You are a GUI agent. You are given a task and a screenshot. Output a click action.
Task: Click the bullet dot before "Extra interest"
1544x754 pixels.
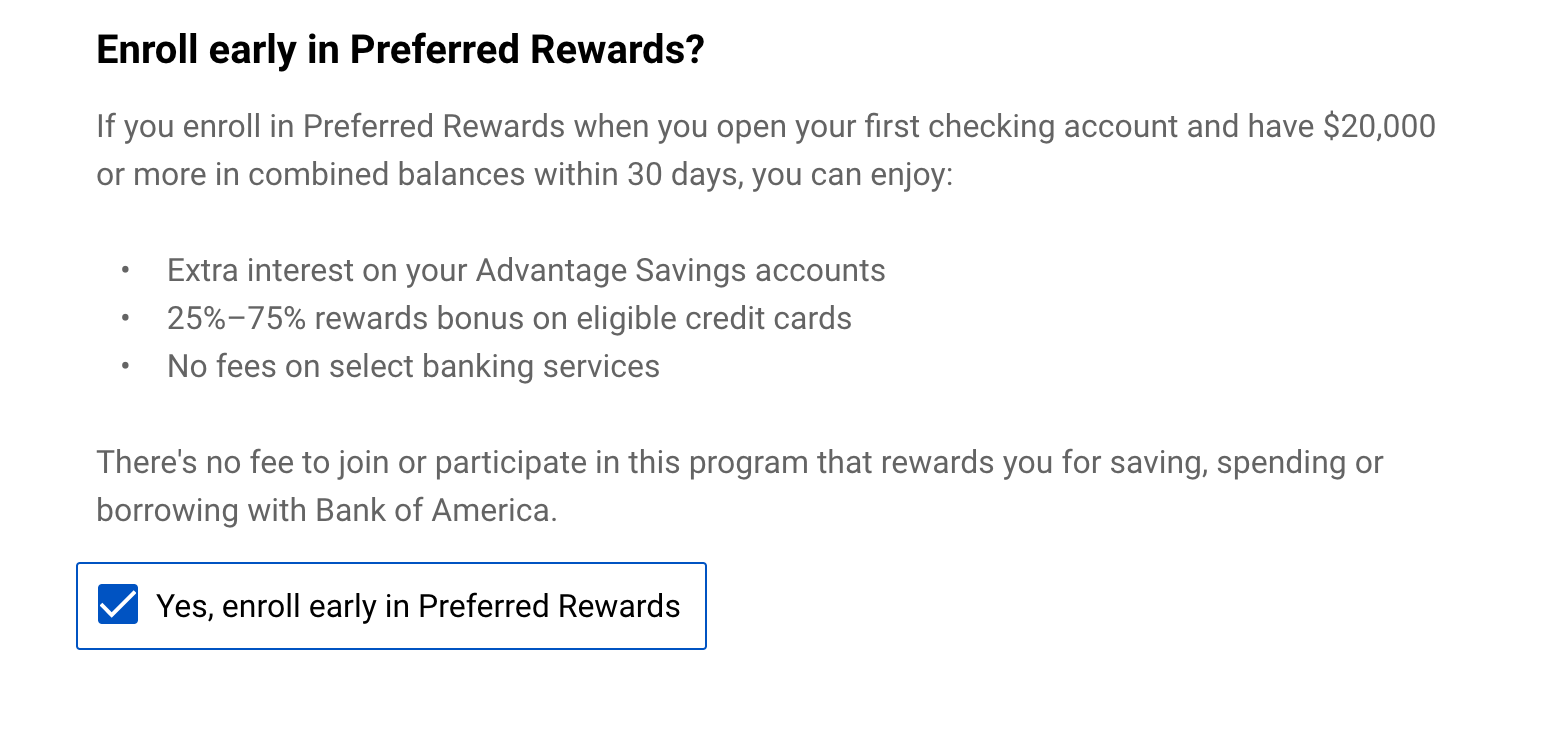tap(125, 270)
